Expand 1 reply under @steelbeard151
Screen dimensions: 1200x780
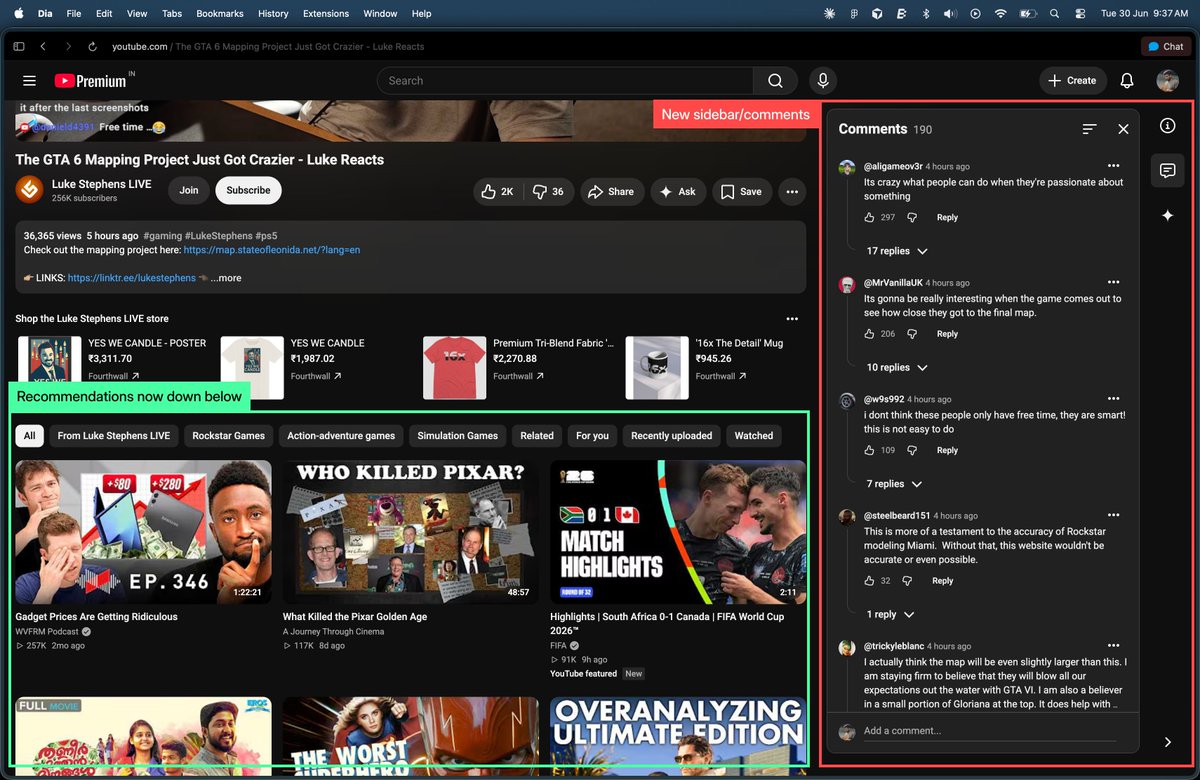tap(890, 614)
